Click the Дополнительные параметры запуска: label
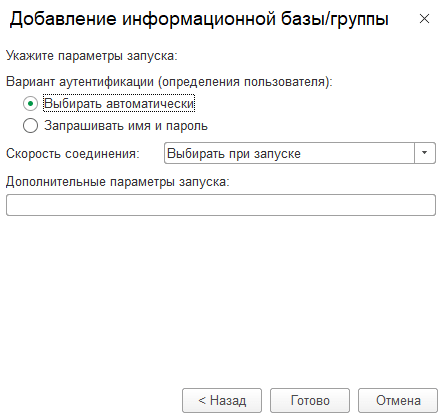 (118, 182)
